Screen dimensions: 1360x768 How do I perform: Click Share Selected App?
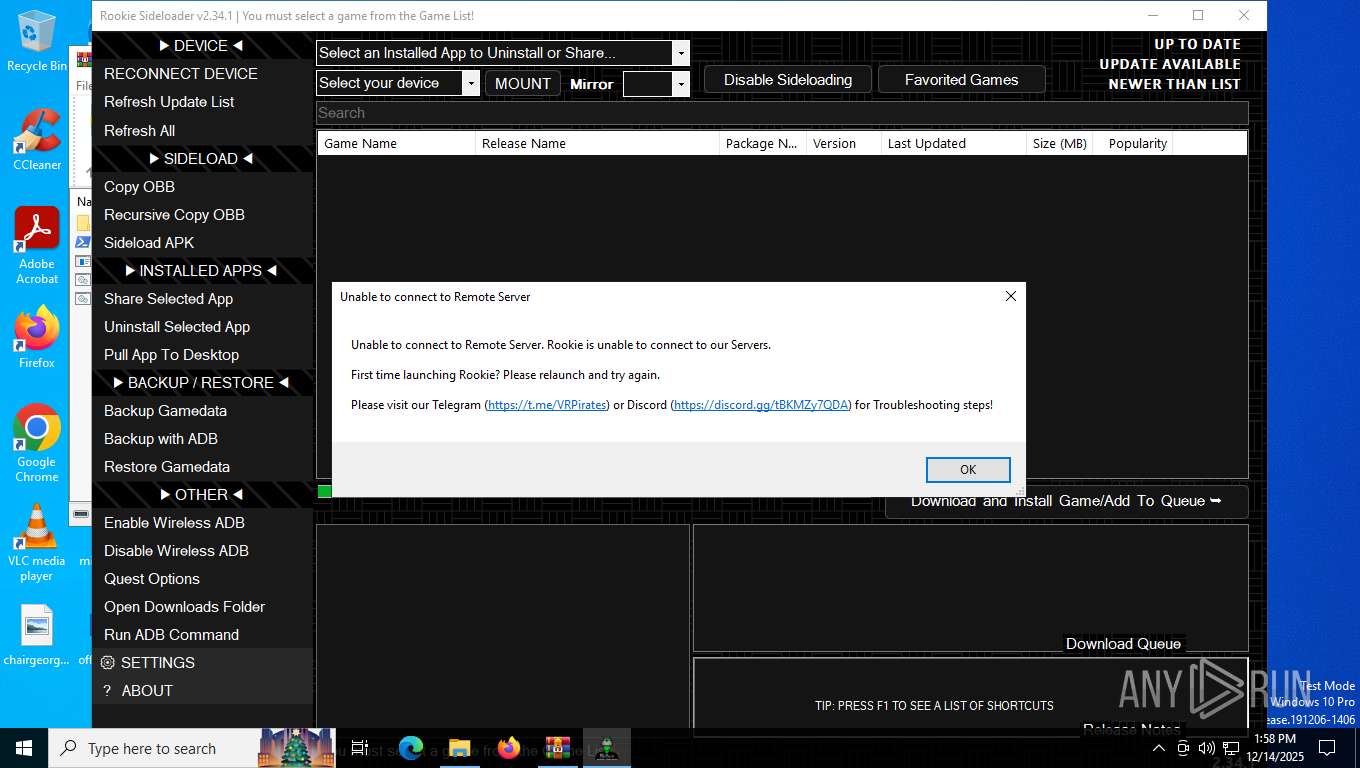pyautogui.click(x=202, y=298)
